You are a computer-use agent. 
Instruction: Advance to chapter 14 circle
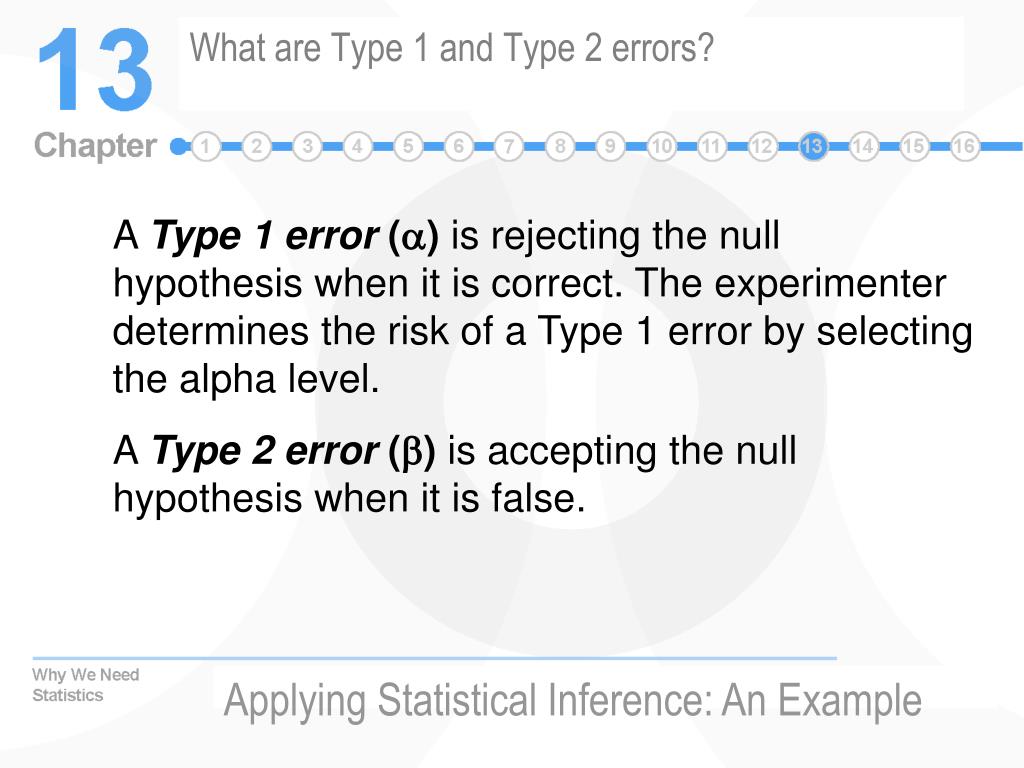coord(863,146)
